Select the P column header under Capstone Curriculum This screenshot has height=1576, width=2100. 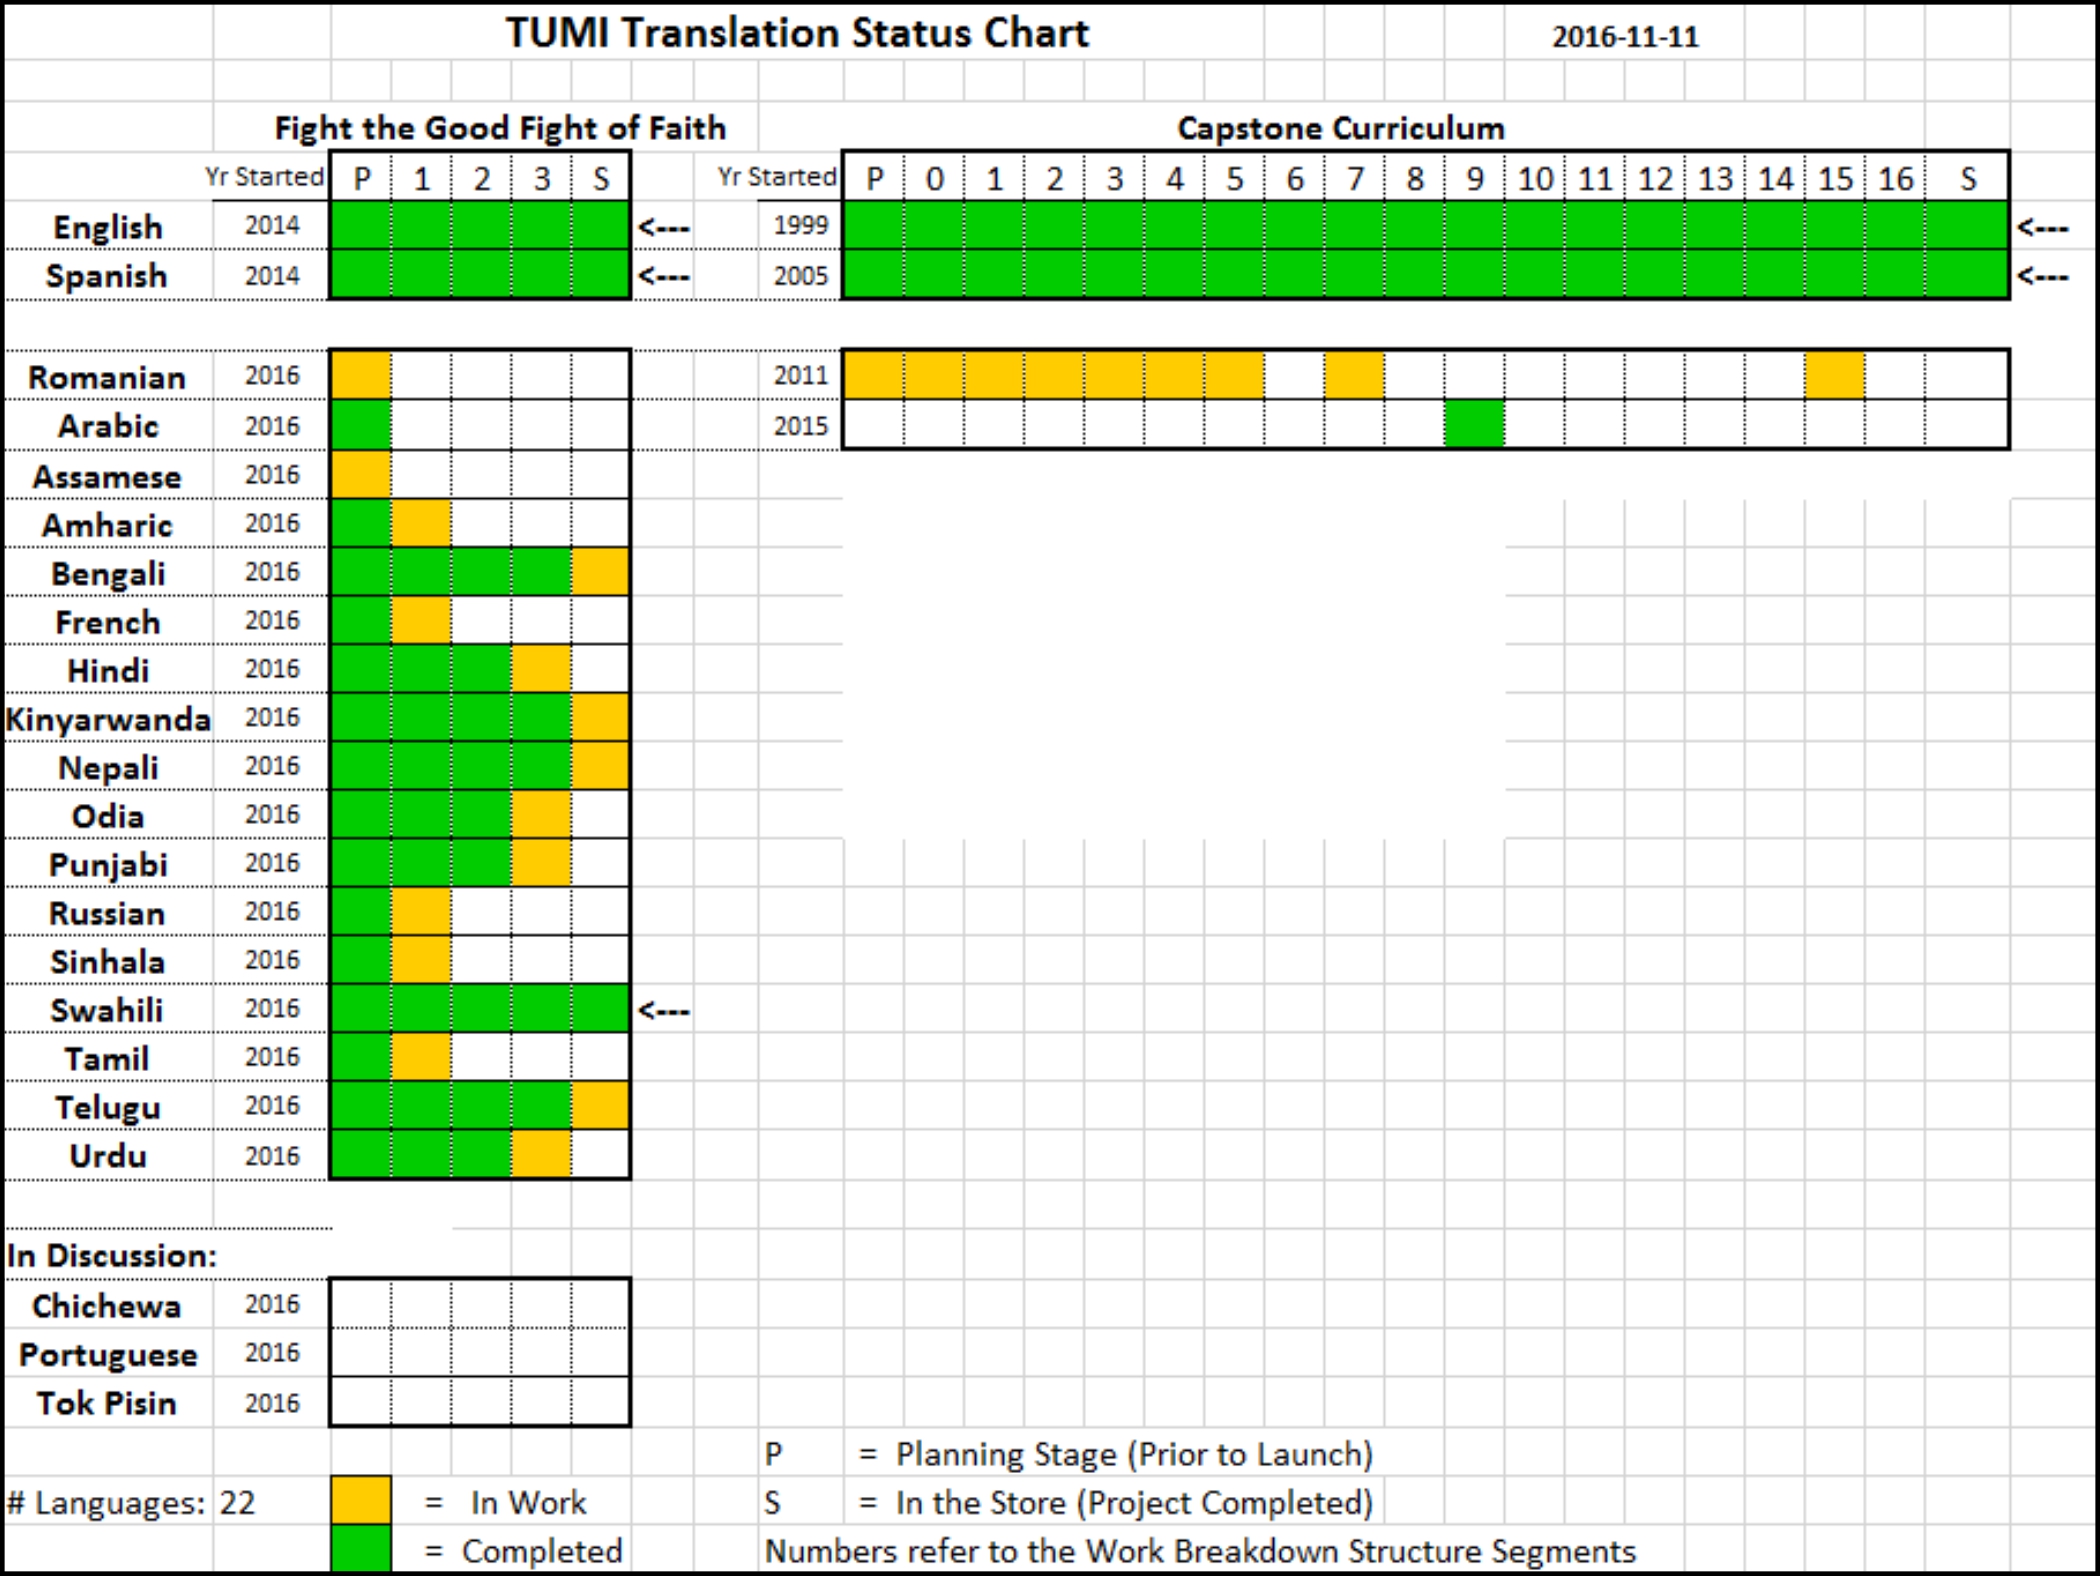pos(875,178)
